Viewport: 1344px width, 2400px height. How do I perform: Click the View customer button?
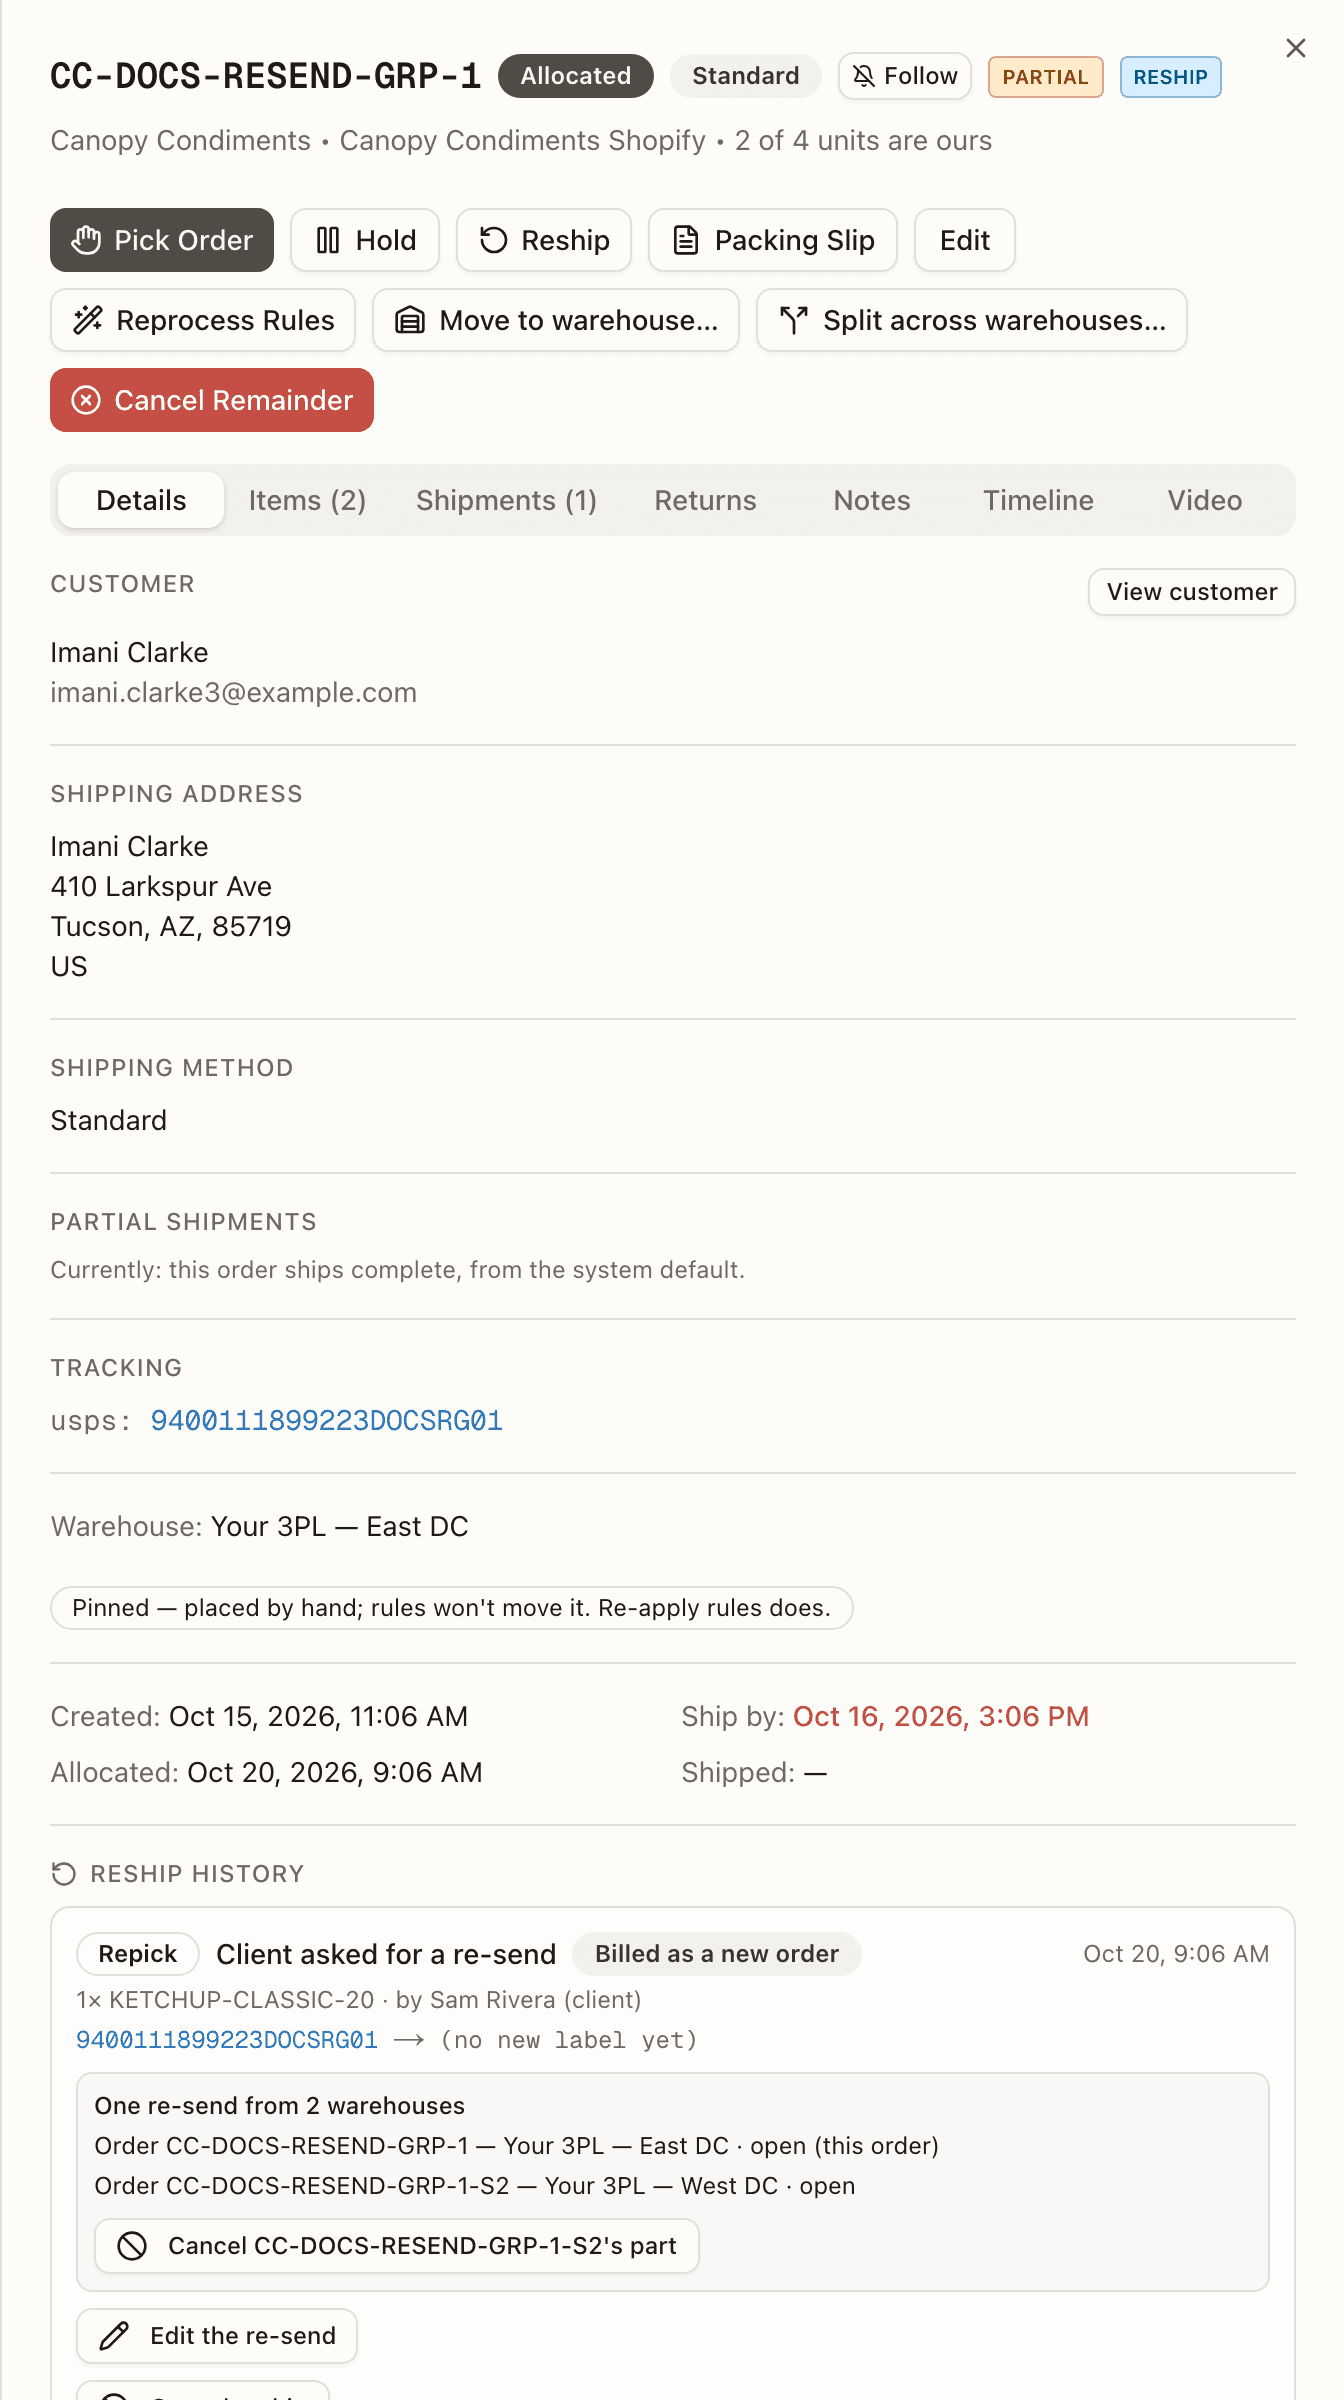click(x=1192, y=592)
